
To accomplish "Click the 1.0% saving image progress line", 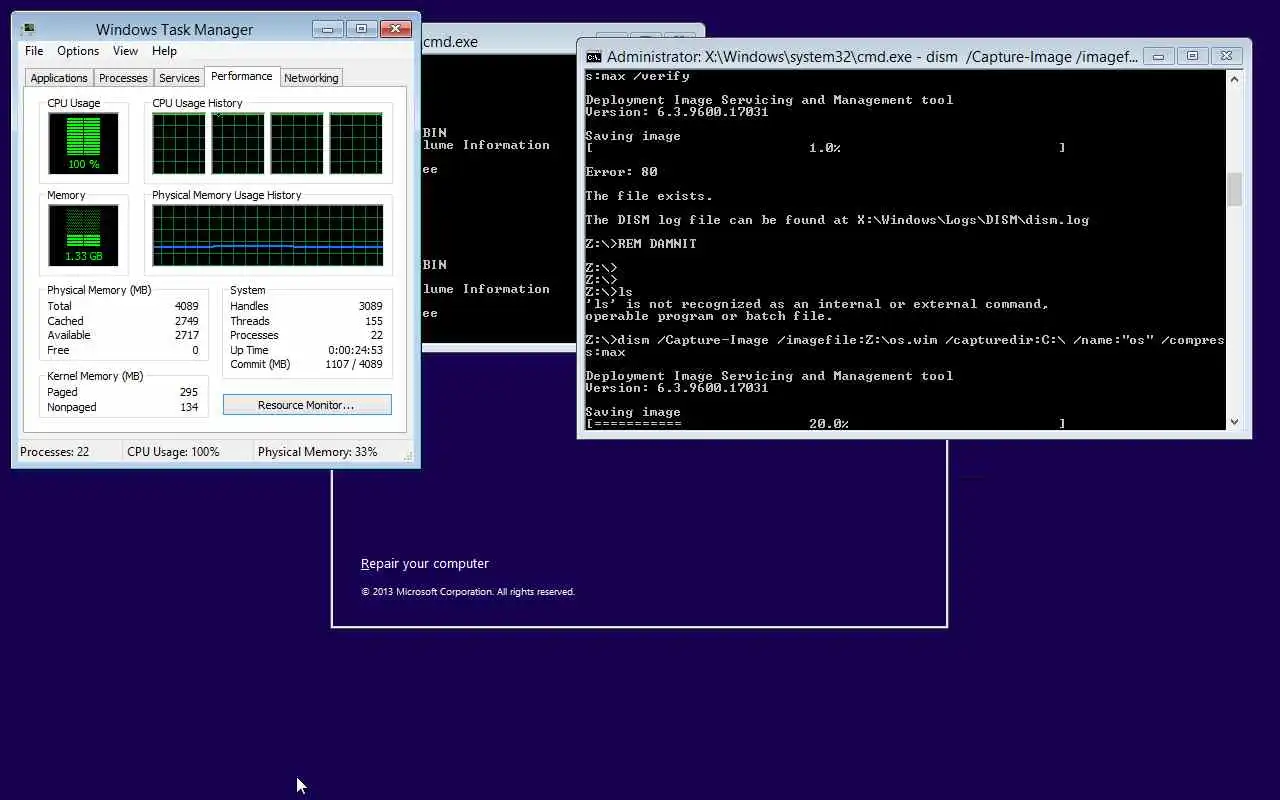I will (x=825, y=148).
